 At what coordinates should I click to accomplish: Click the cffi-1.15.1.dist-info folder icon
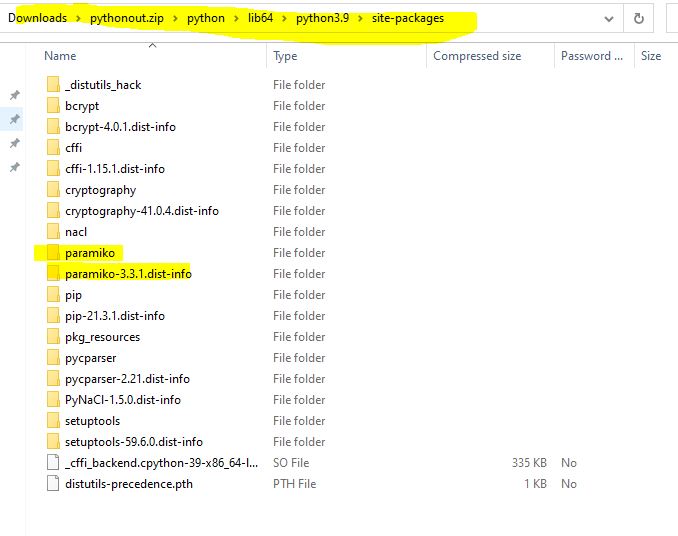click(53, 169)
